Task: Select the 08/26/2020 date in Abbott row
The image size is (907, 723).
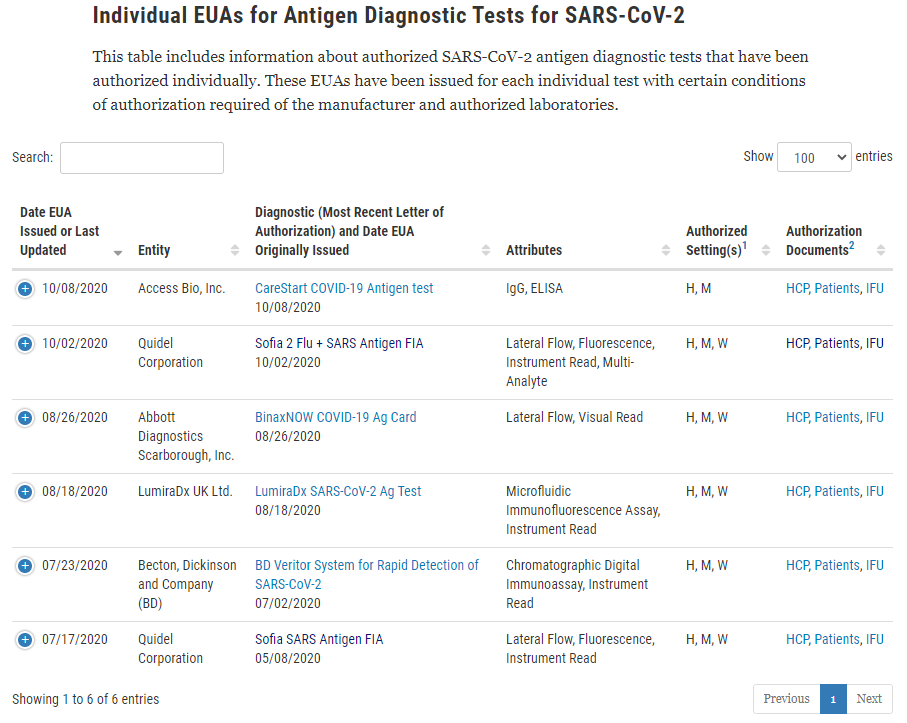Action: (x=75, y=417)
